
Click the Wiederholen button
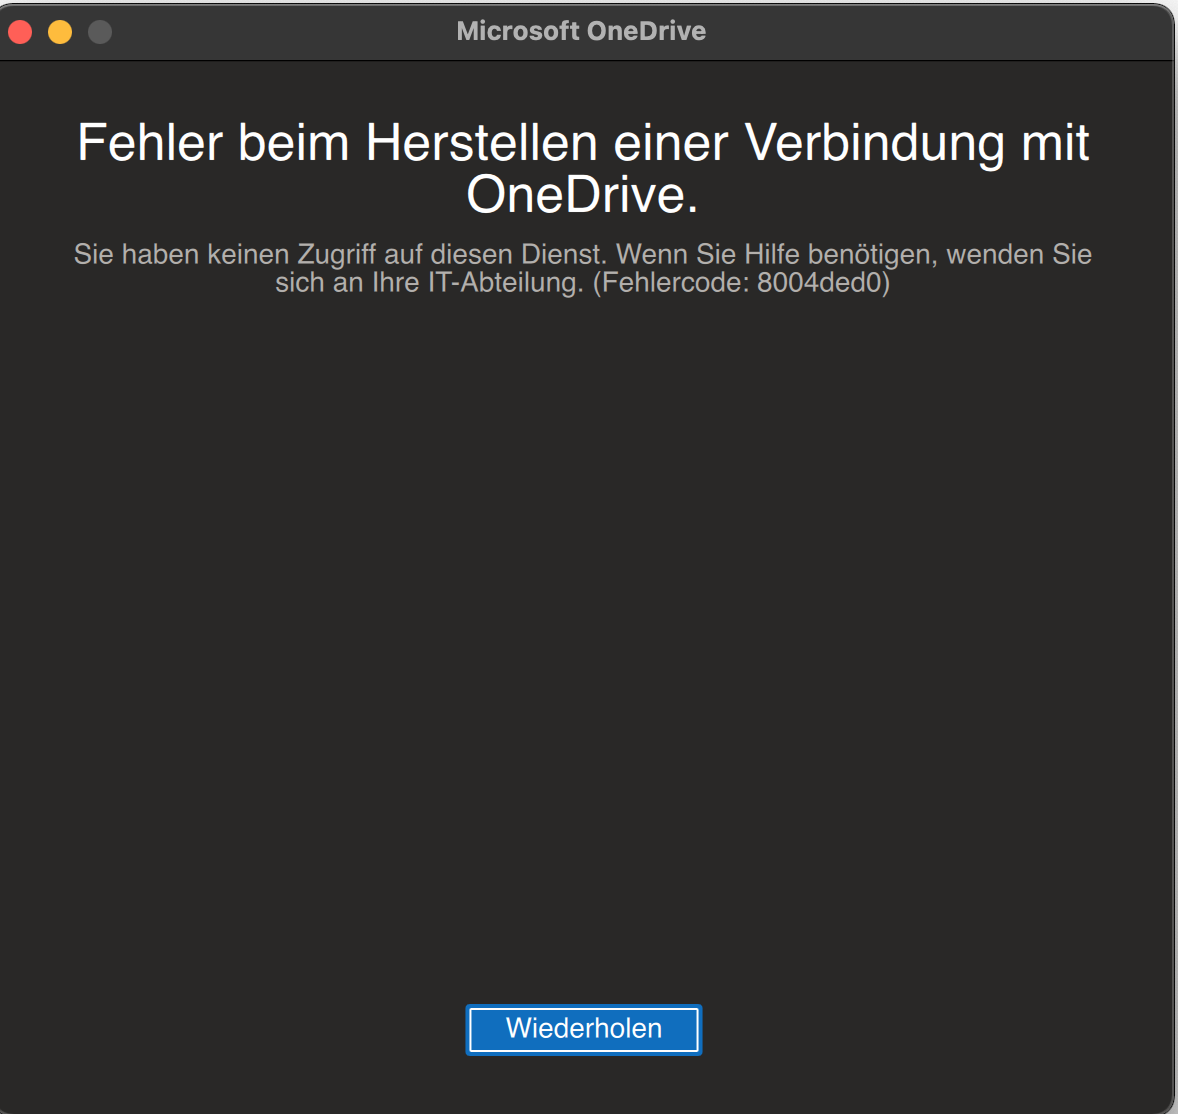[x=584, y=1029]
